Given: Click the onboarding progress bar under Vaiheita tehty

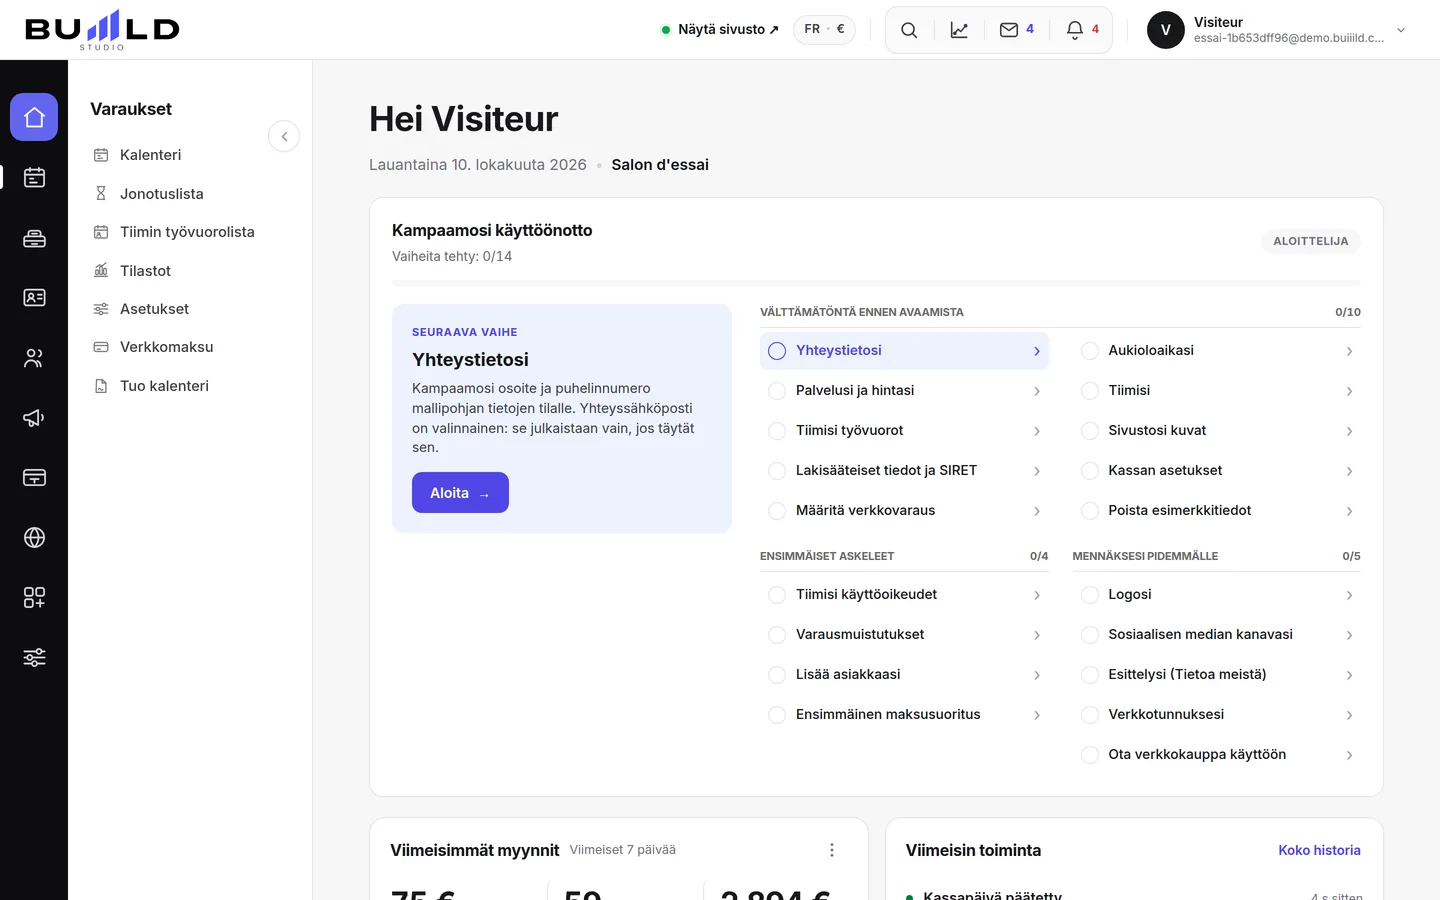Looking at the screenshot, I should click(x=876, y=283).
